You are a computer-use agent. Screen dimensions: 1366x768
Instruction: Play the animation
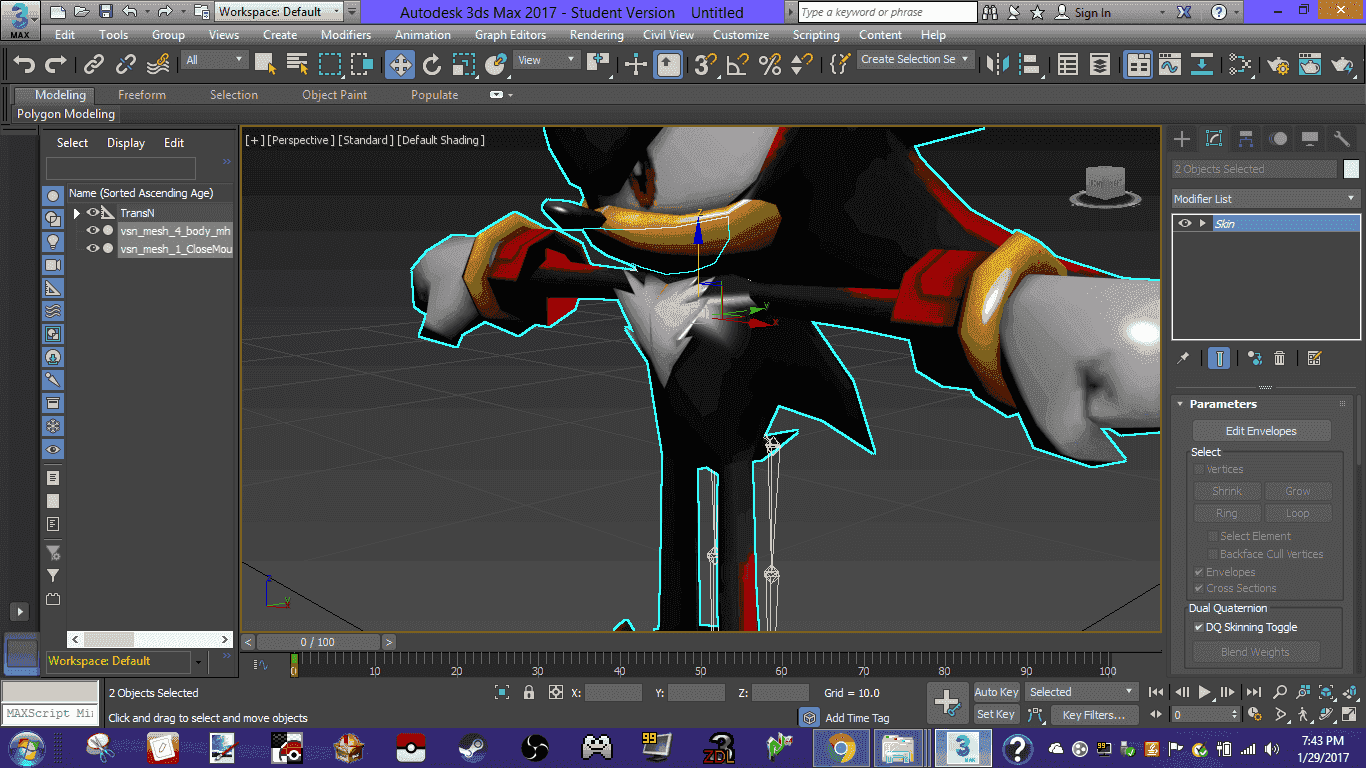click(1205, 692)
